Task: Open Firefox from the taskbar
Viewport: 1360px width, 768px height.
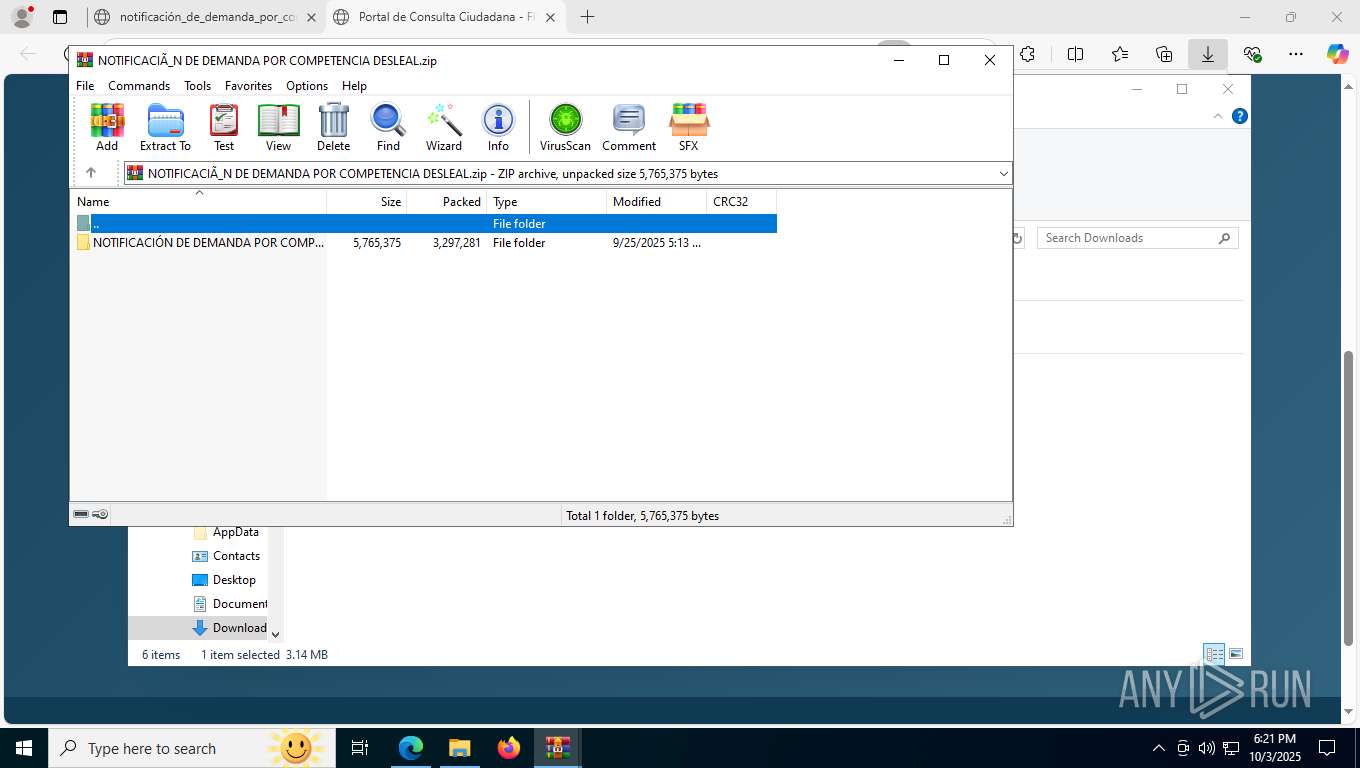Action: point(509,748)
